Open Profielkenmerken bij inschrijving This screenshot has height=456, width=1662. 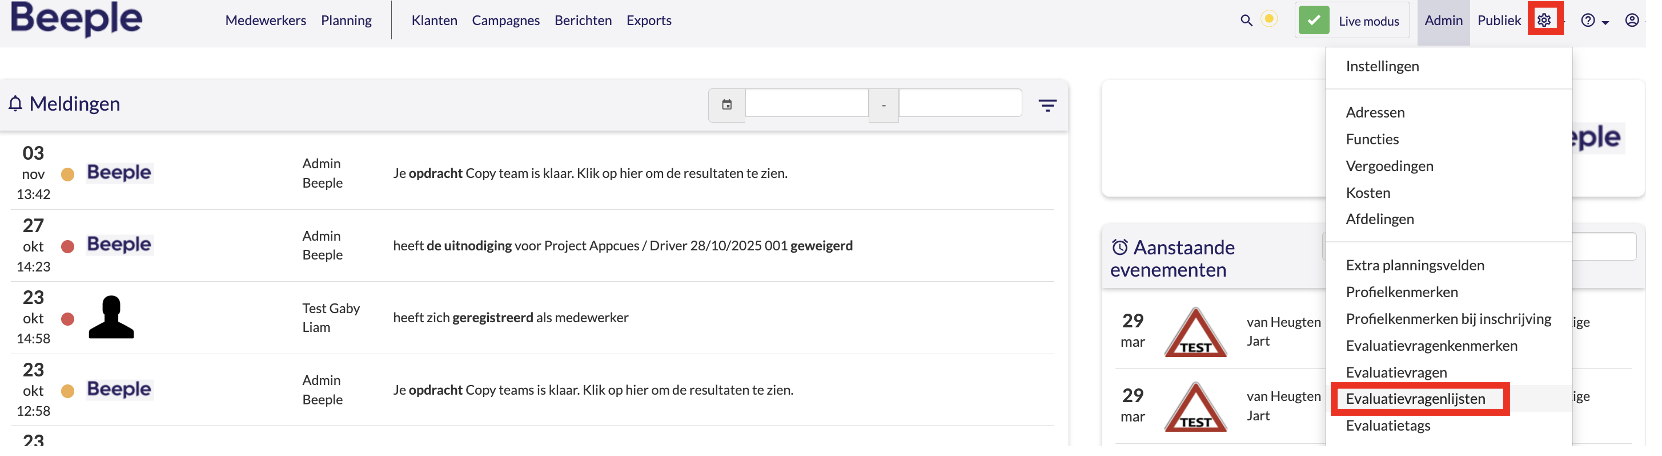coord(1449,319)
